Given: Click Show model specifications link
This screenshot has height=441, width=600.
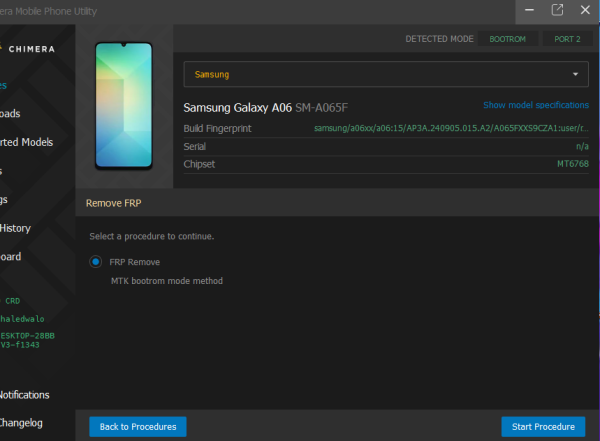Looking at the screenshot, I should 536,105.
